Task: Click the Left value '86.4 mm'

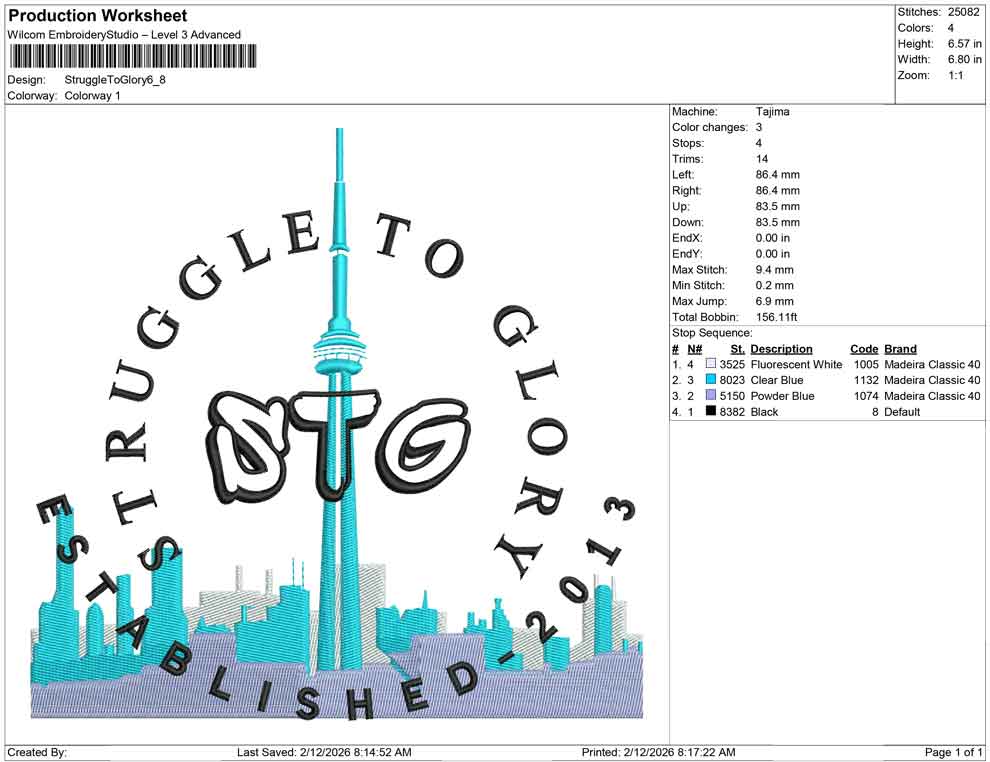Action: click(x=778, y=175)
